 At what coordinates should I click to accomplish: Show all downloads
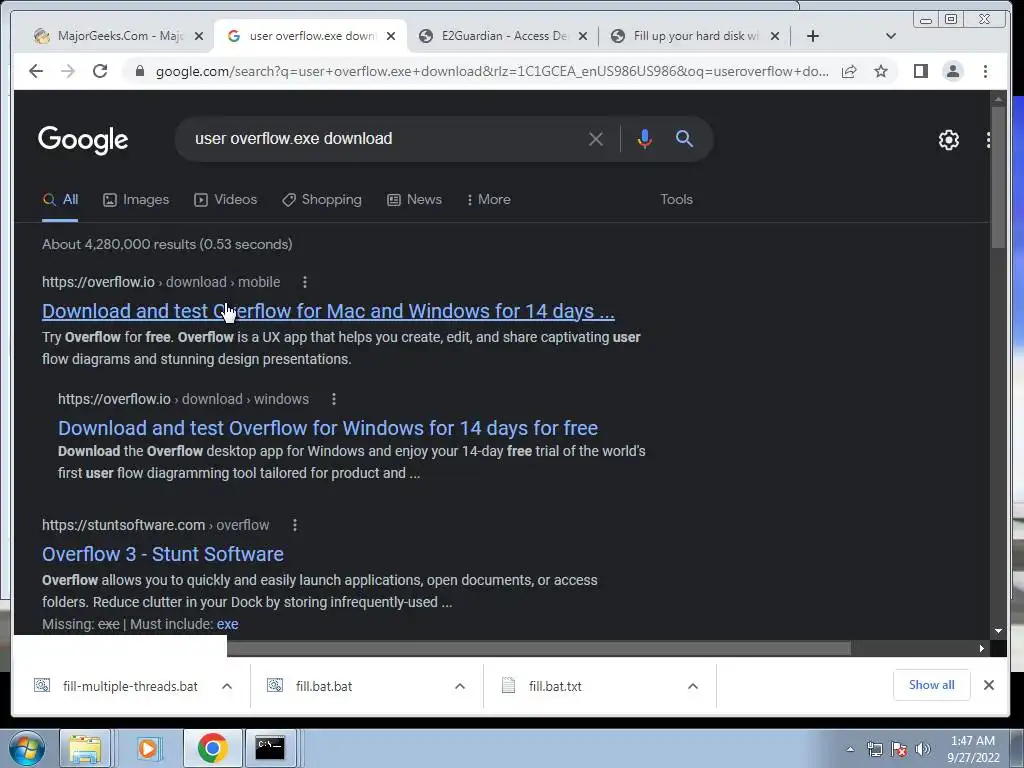931,685
